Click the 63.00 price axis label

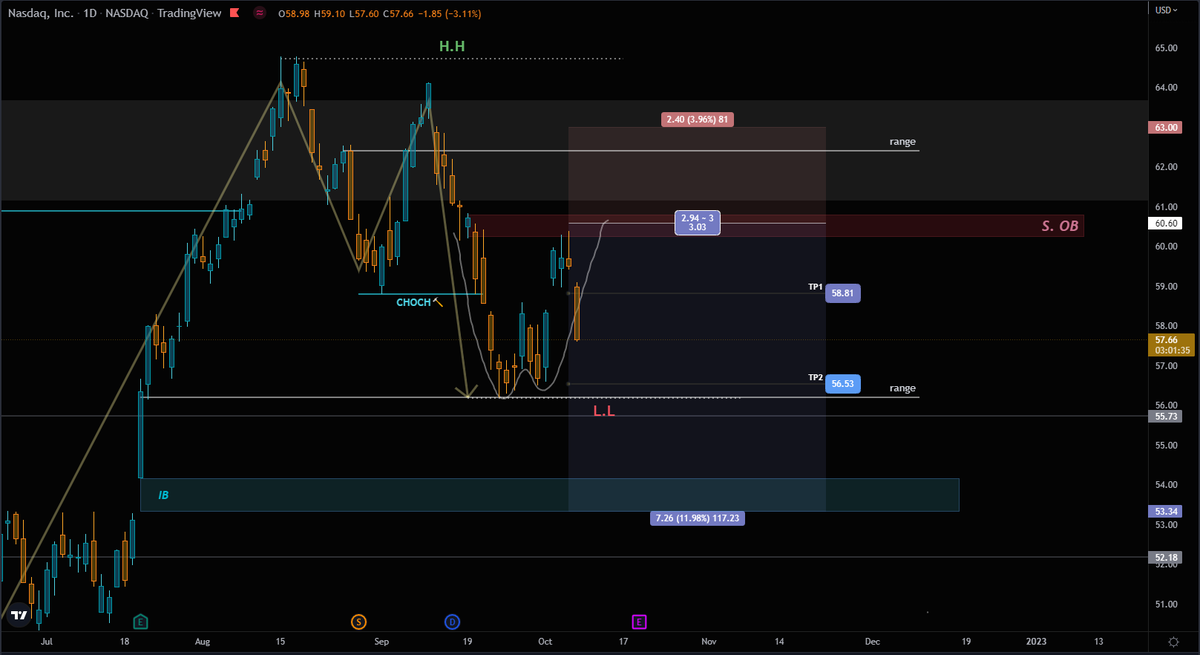1166,128
